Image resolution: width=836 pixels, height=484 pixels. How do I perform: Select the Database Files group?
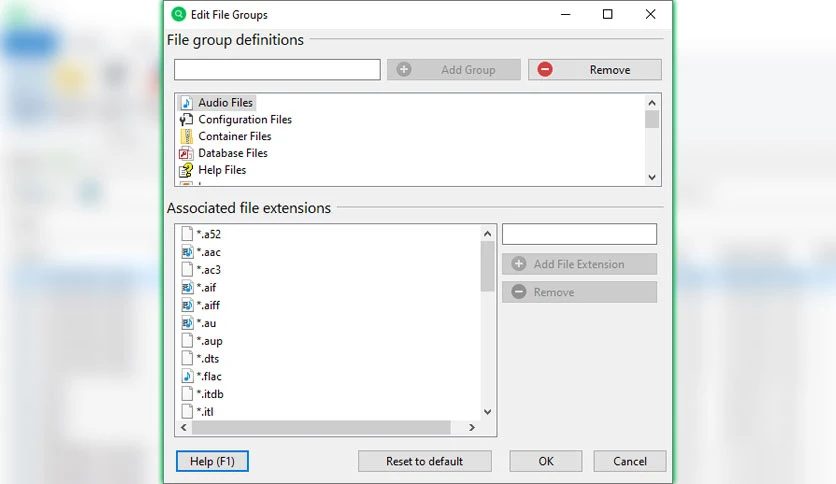(x=233, y=153)
